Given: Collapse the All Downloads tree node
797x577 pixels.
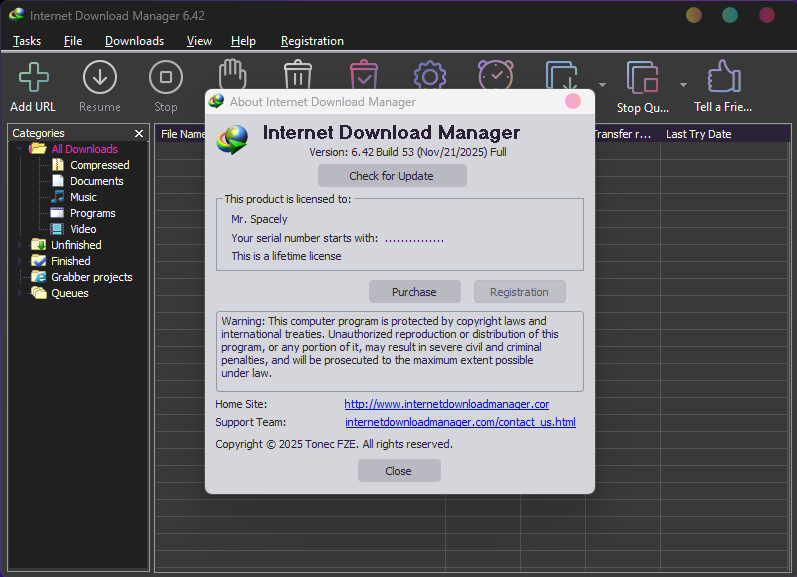Looking at the screenshot, I should point(19,149).
